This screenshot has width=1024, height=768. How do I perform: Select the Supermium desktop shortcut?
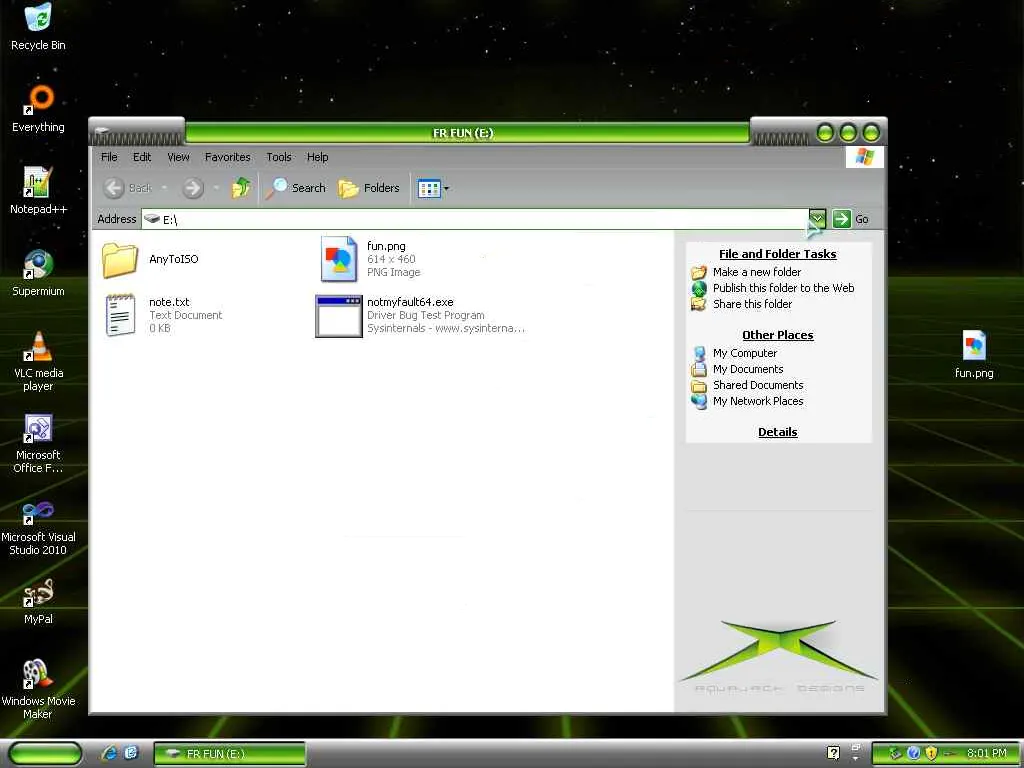coord(38,272)
